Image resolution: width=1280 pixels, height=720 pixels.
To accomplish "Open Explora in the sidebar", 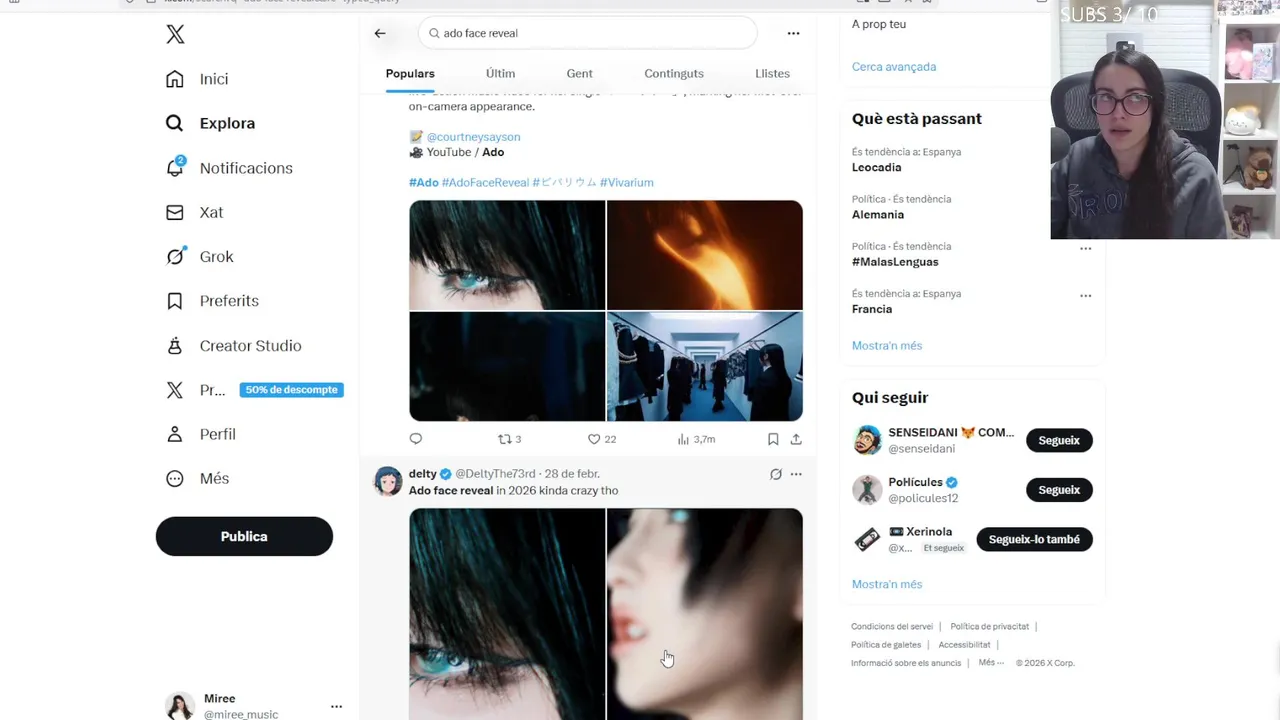I will point(210,123).
